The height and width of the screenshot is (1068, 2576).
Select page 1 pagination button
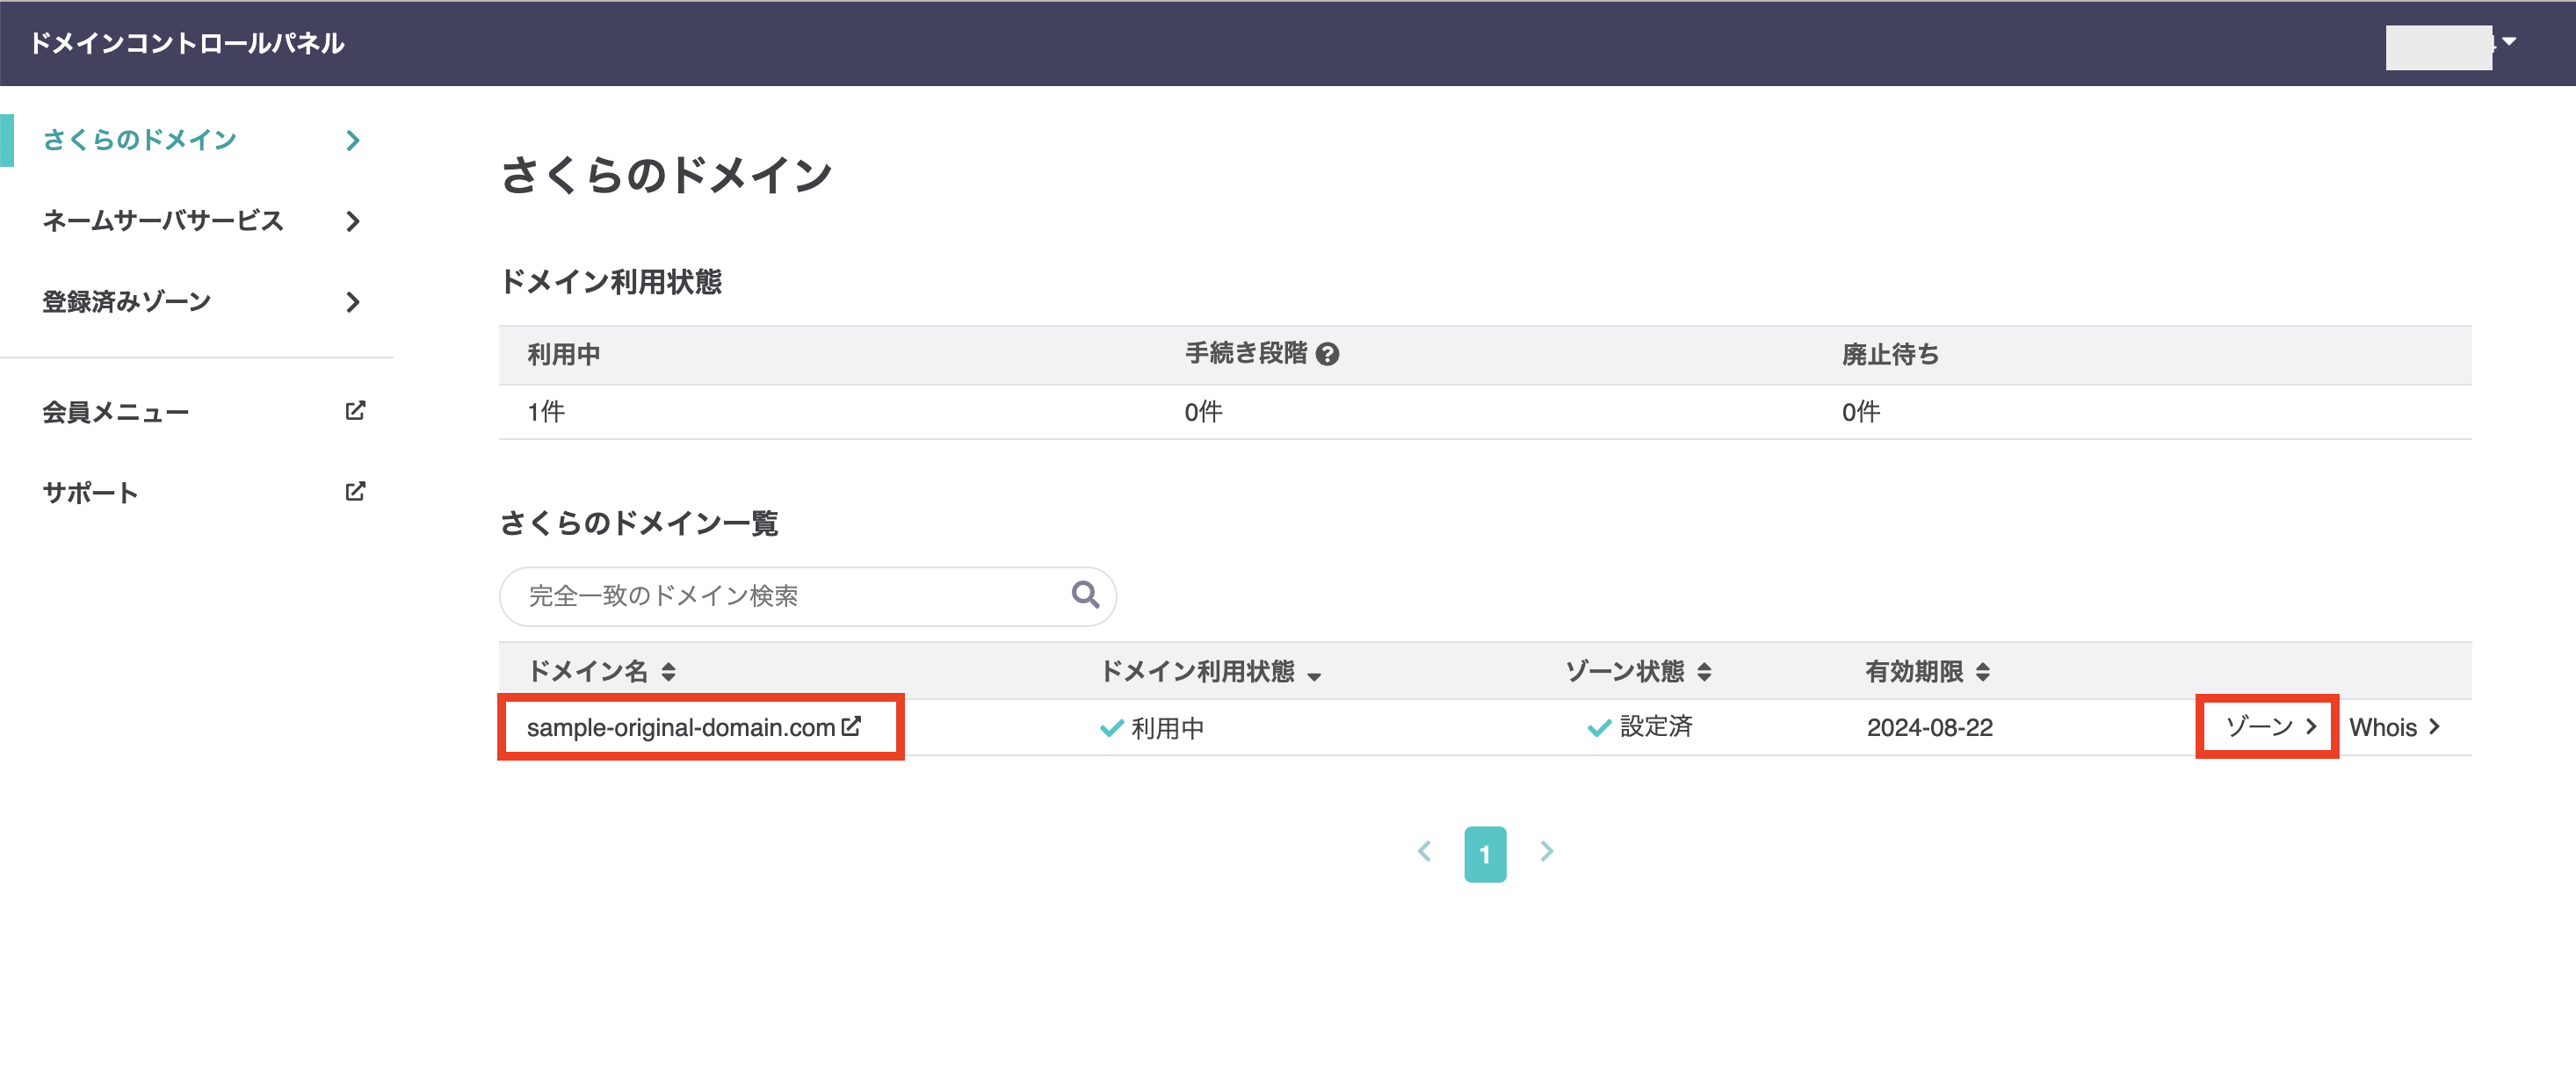(1485, 854)
